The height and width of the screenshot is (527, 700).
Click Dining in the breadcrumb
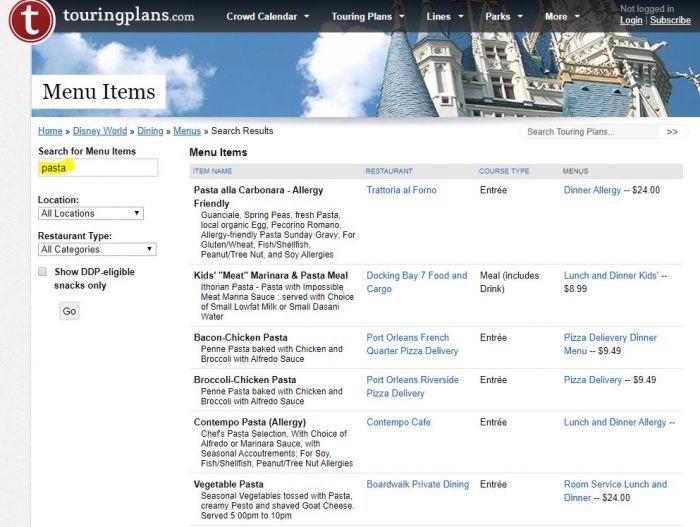(150, 131)
